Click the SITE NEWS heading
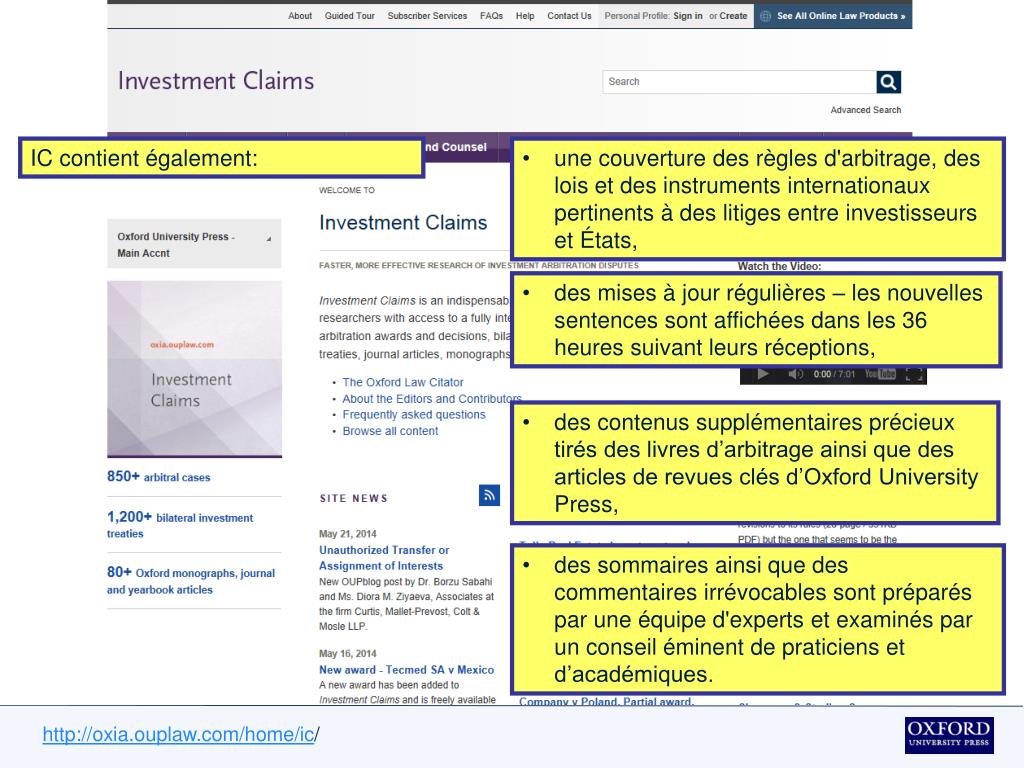 tap(353, 498)
